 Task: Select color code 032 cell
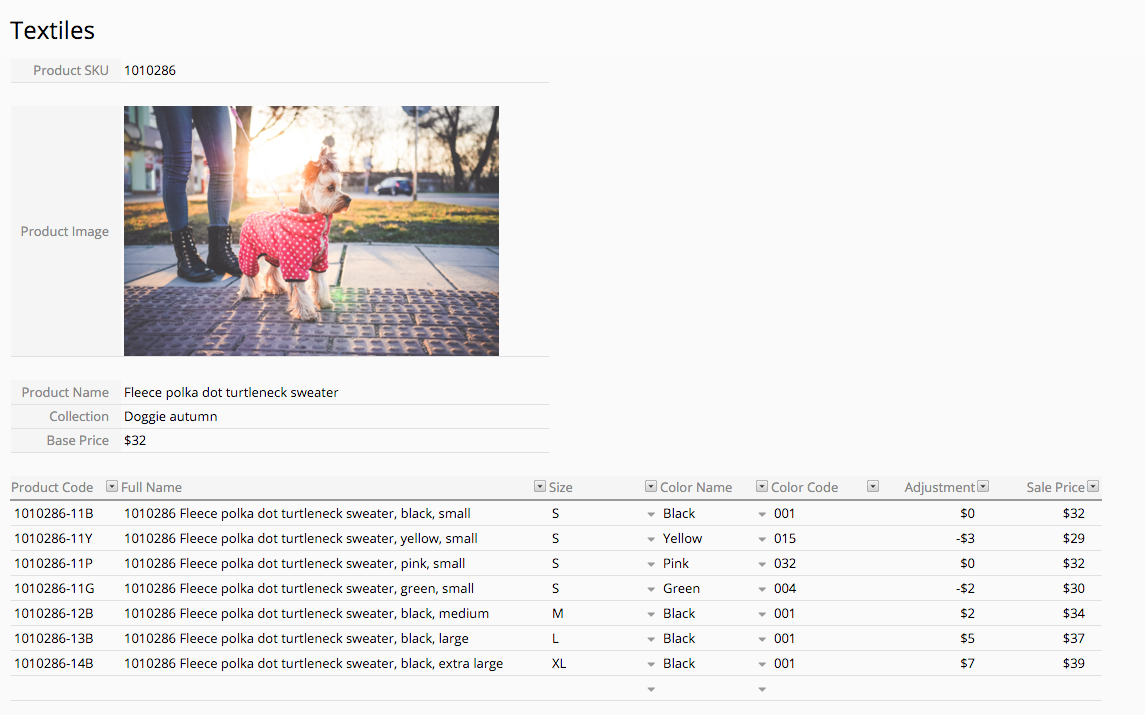[785, 563]
